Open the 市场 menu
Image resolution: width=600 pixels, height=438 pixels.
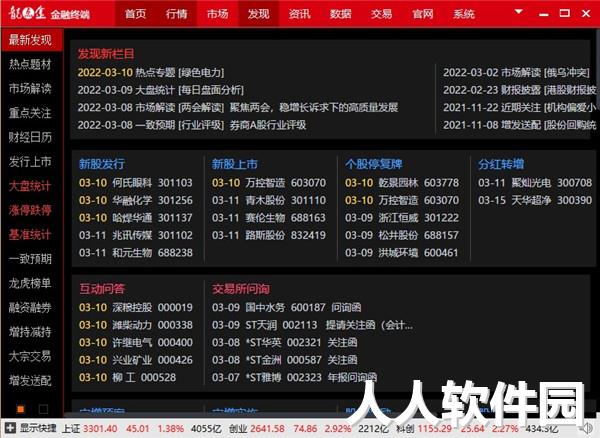(x=217, y=14)
